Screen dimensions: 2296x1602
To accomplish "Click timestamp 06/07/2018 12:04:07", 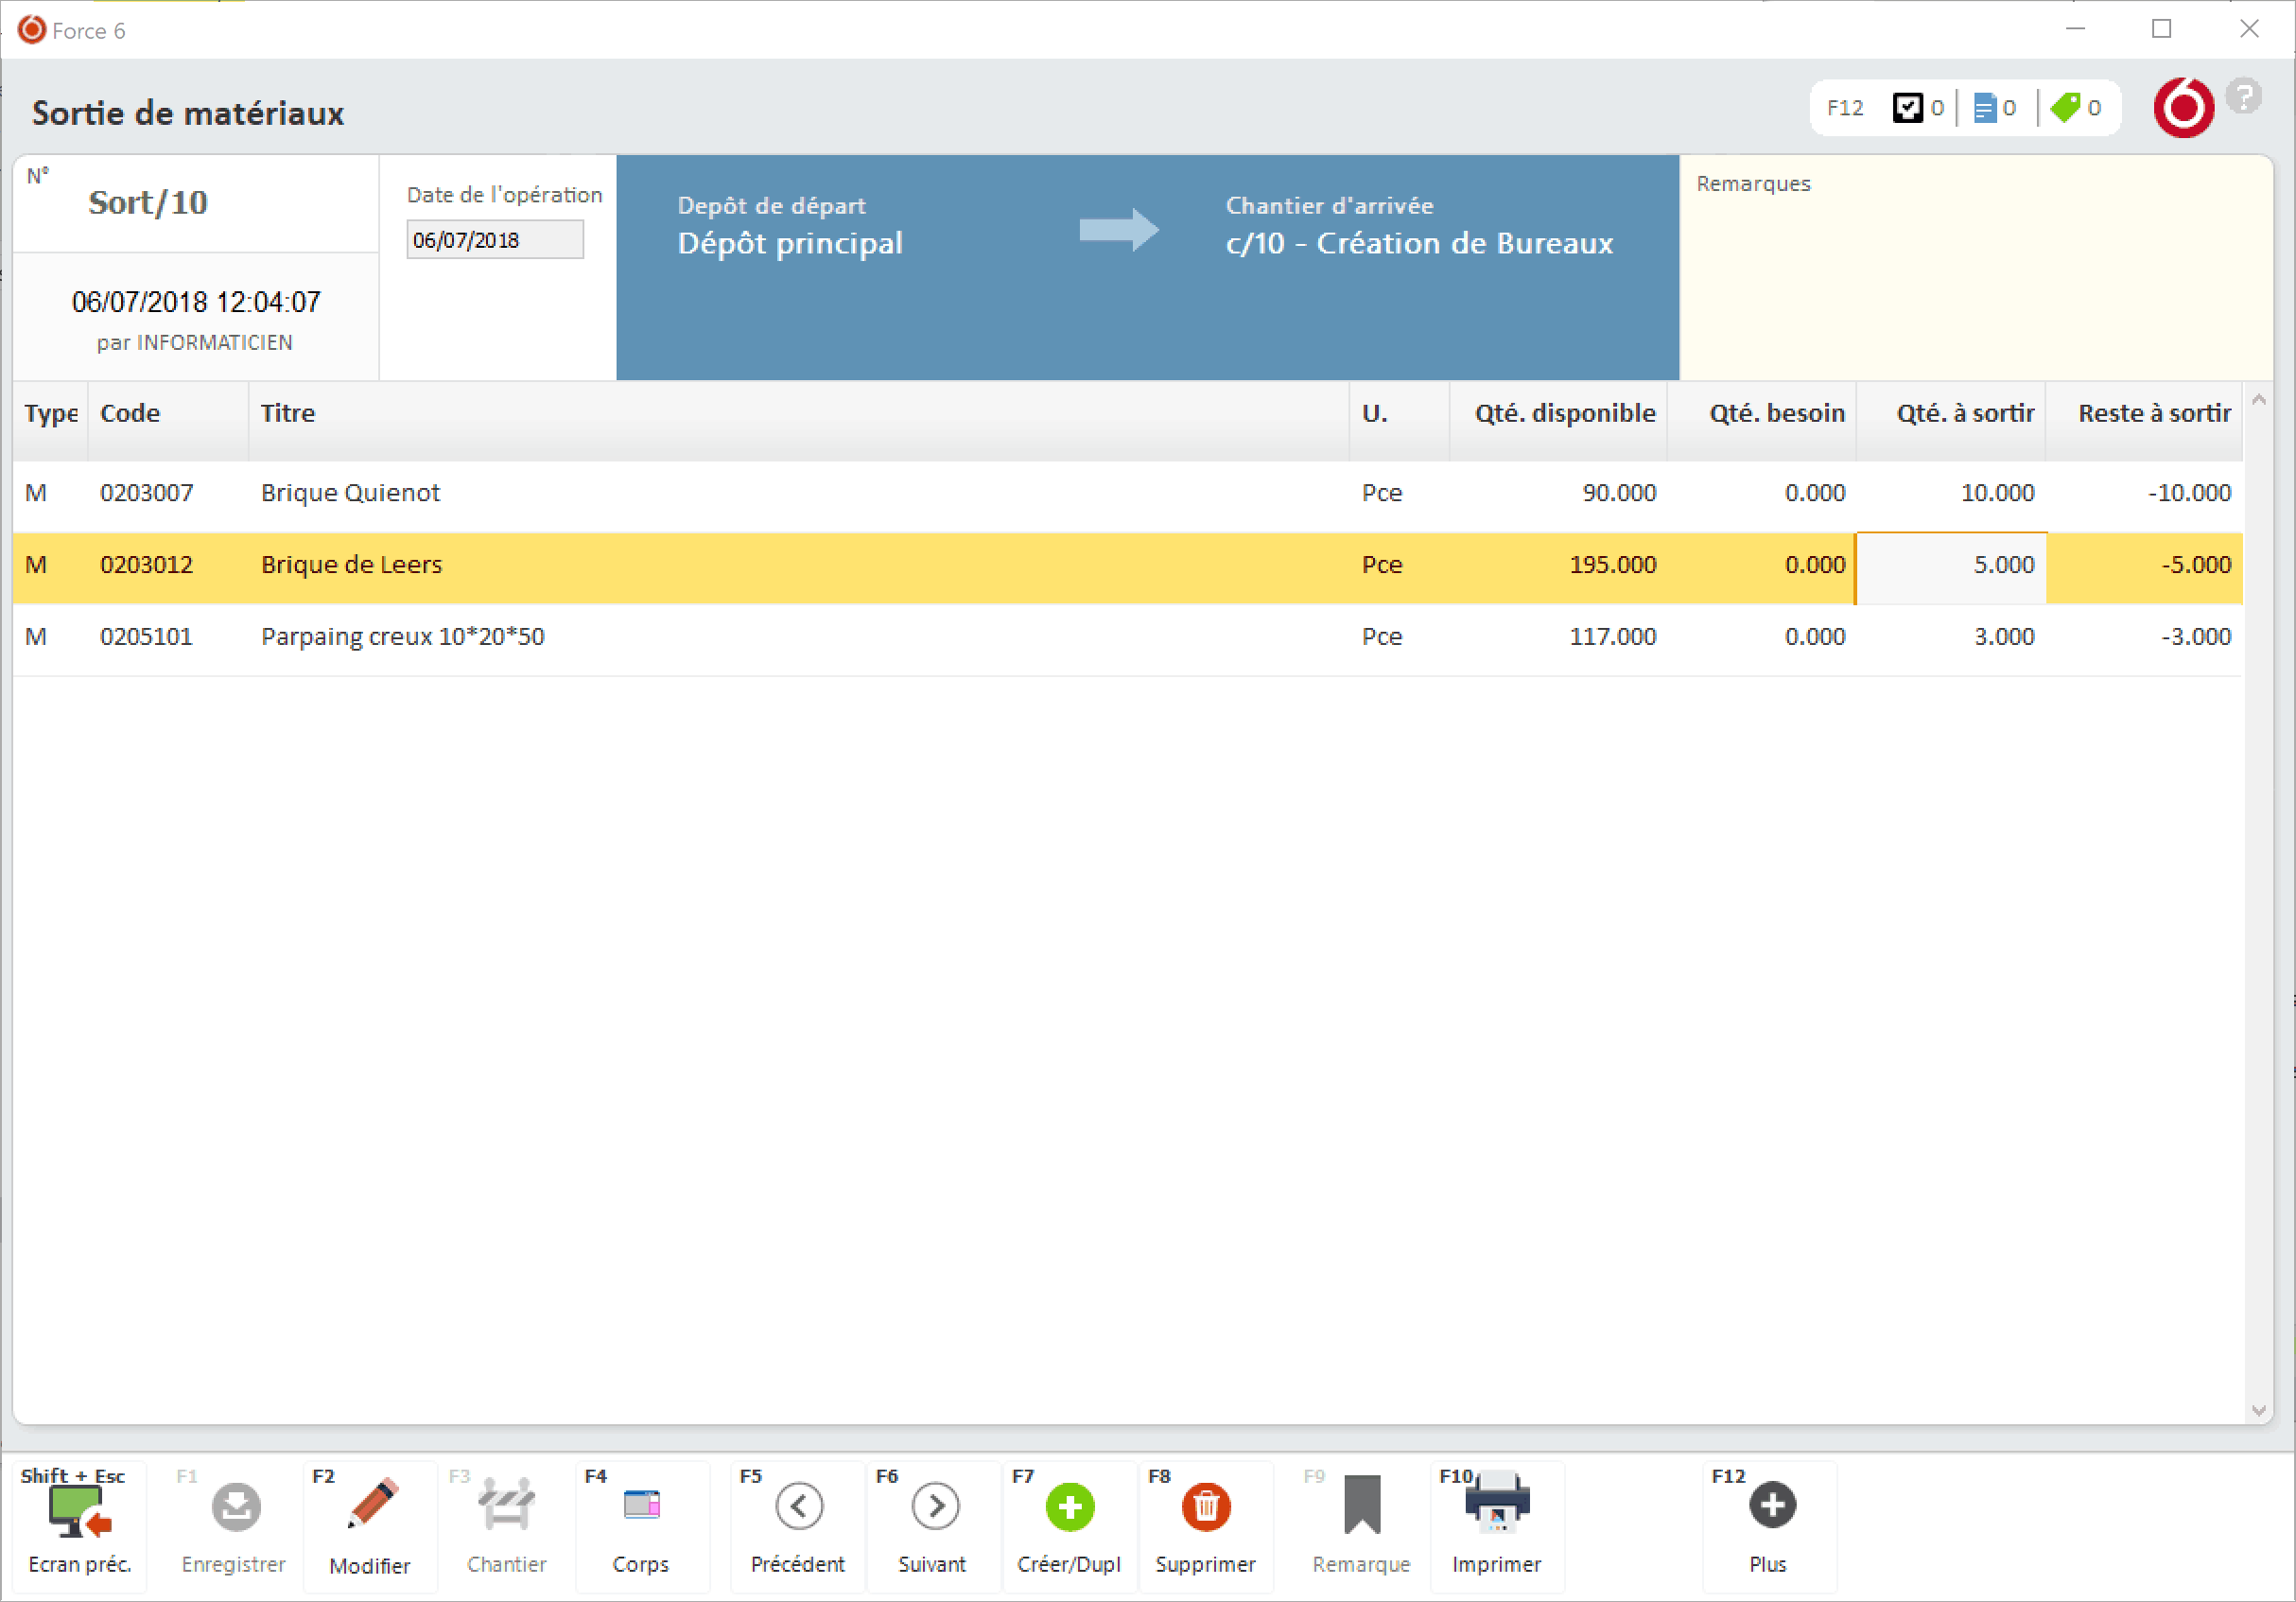I will (196, 302).
